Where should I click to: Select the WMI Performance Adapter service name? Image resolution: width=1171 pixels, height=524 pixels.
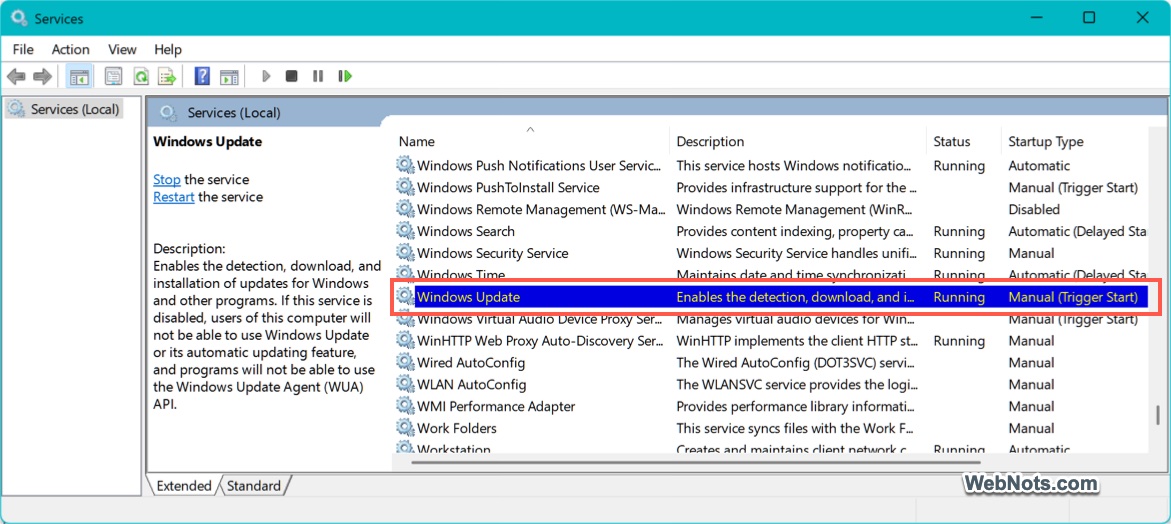[x=496, y=407]
